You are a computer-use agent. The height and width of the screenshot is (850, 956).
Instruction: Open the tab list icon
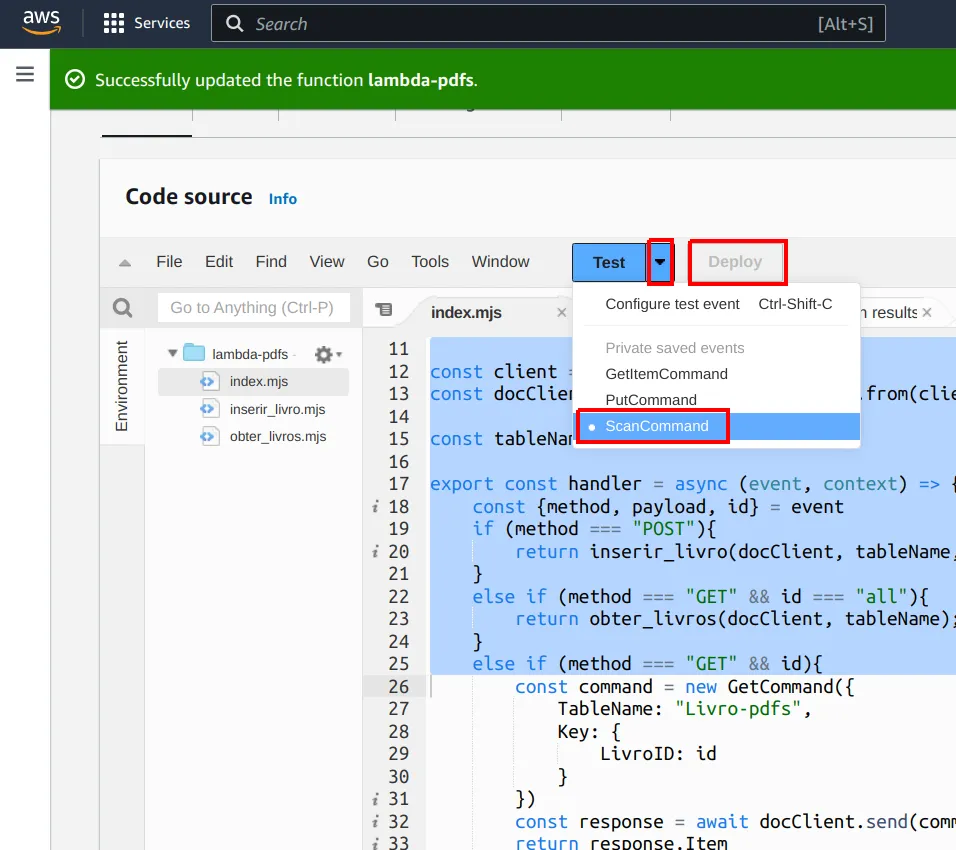tap(383, 310)
